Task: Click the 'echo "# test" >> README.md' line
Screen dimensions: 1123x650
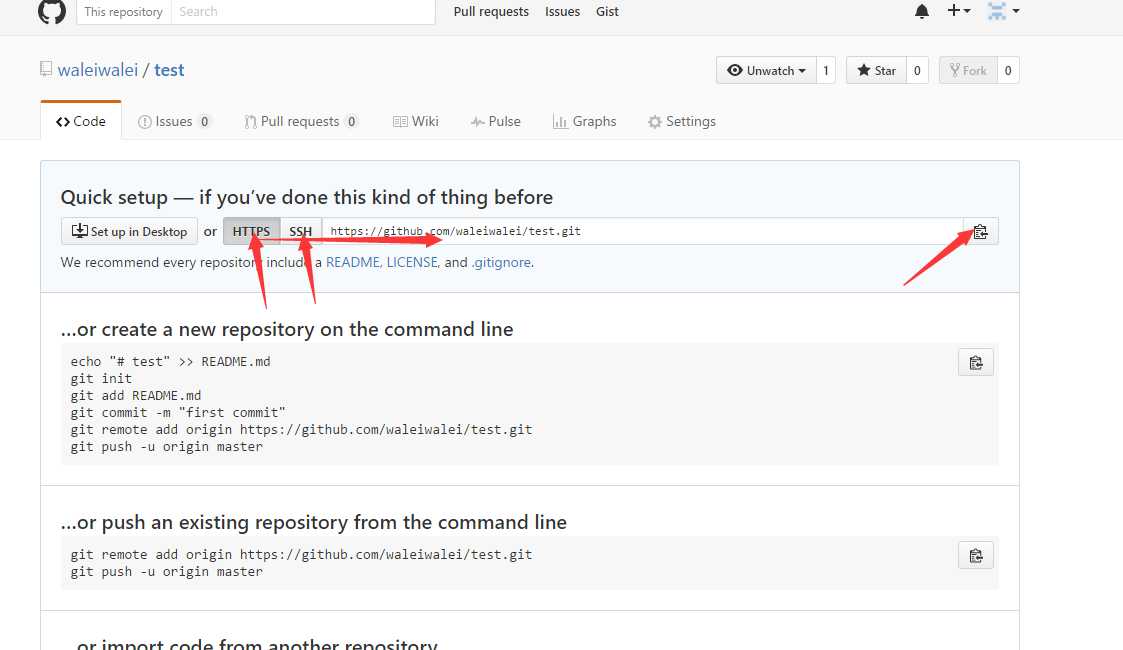Action: point(170,362)
